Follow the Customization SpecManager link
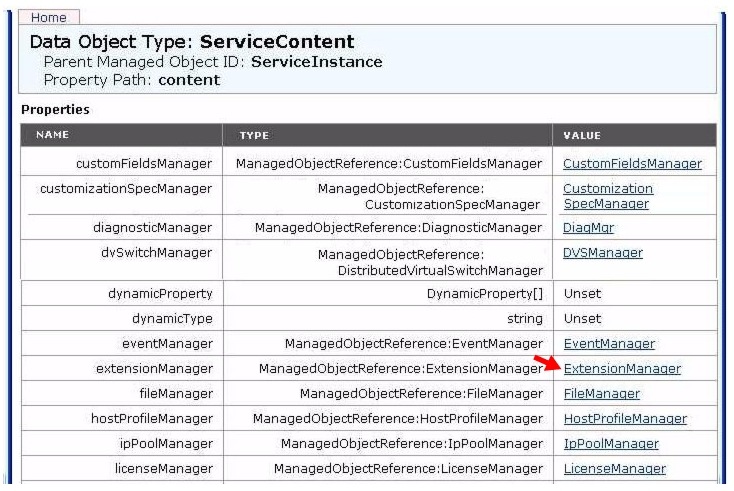 (x=608, y=196)
